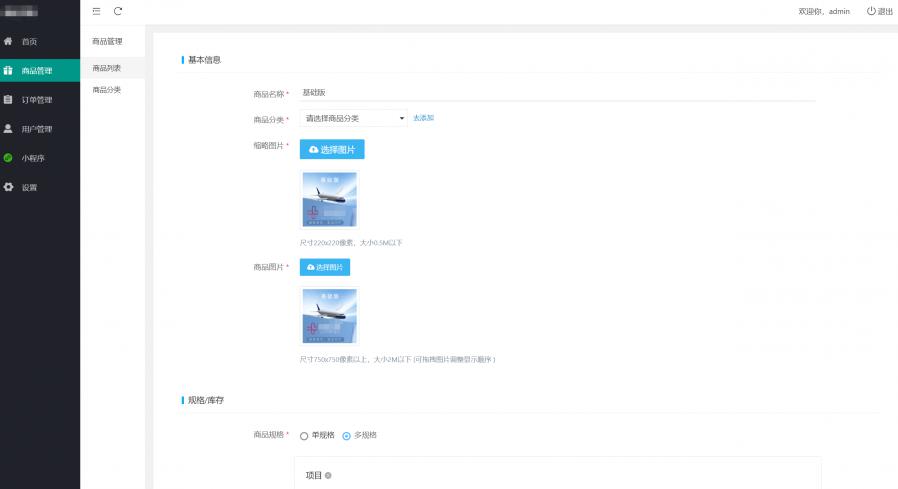Open the 商品分类 submenu item
This screenshot has height=489, width=898.
point(107,90)
